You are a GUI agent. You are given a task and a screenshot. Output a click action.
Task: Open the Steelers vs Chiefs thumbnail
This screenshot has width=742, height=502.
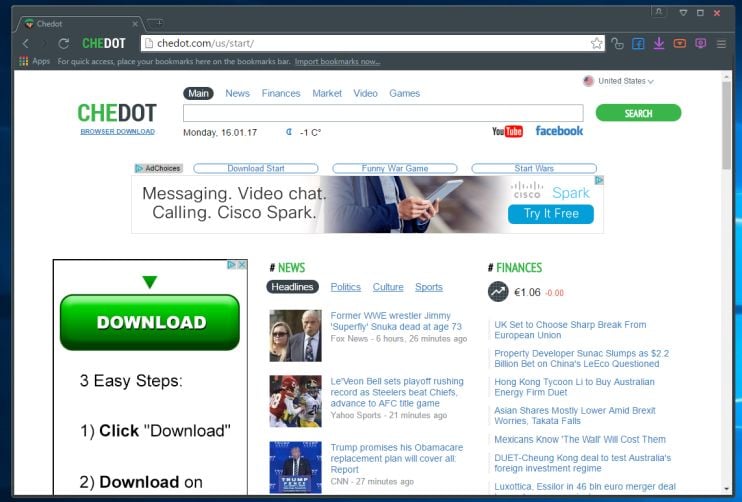pos(295,401)
